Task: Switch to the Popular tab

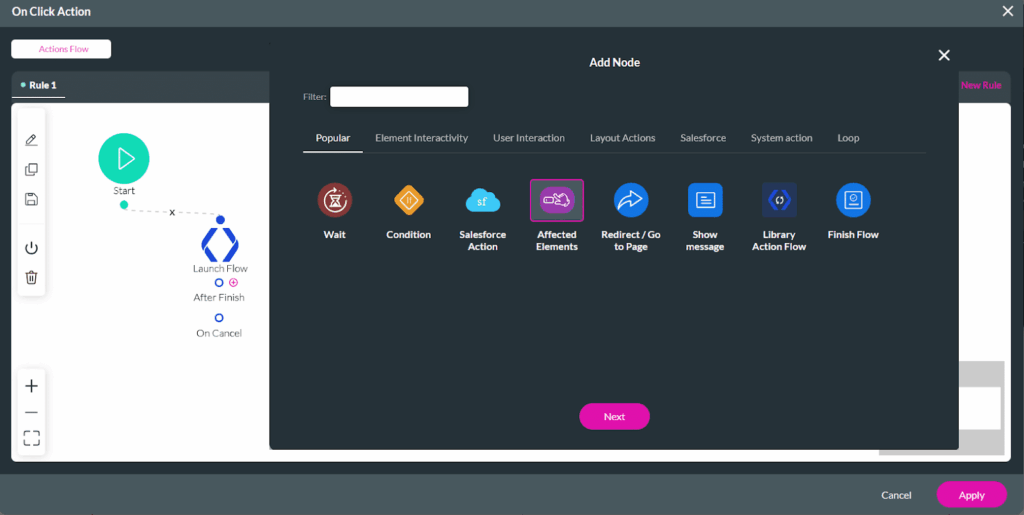Action: click(x=333, y=138)
